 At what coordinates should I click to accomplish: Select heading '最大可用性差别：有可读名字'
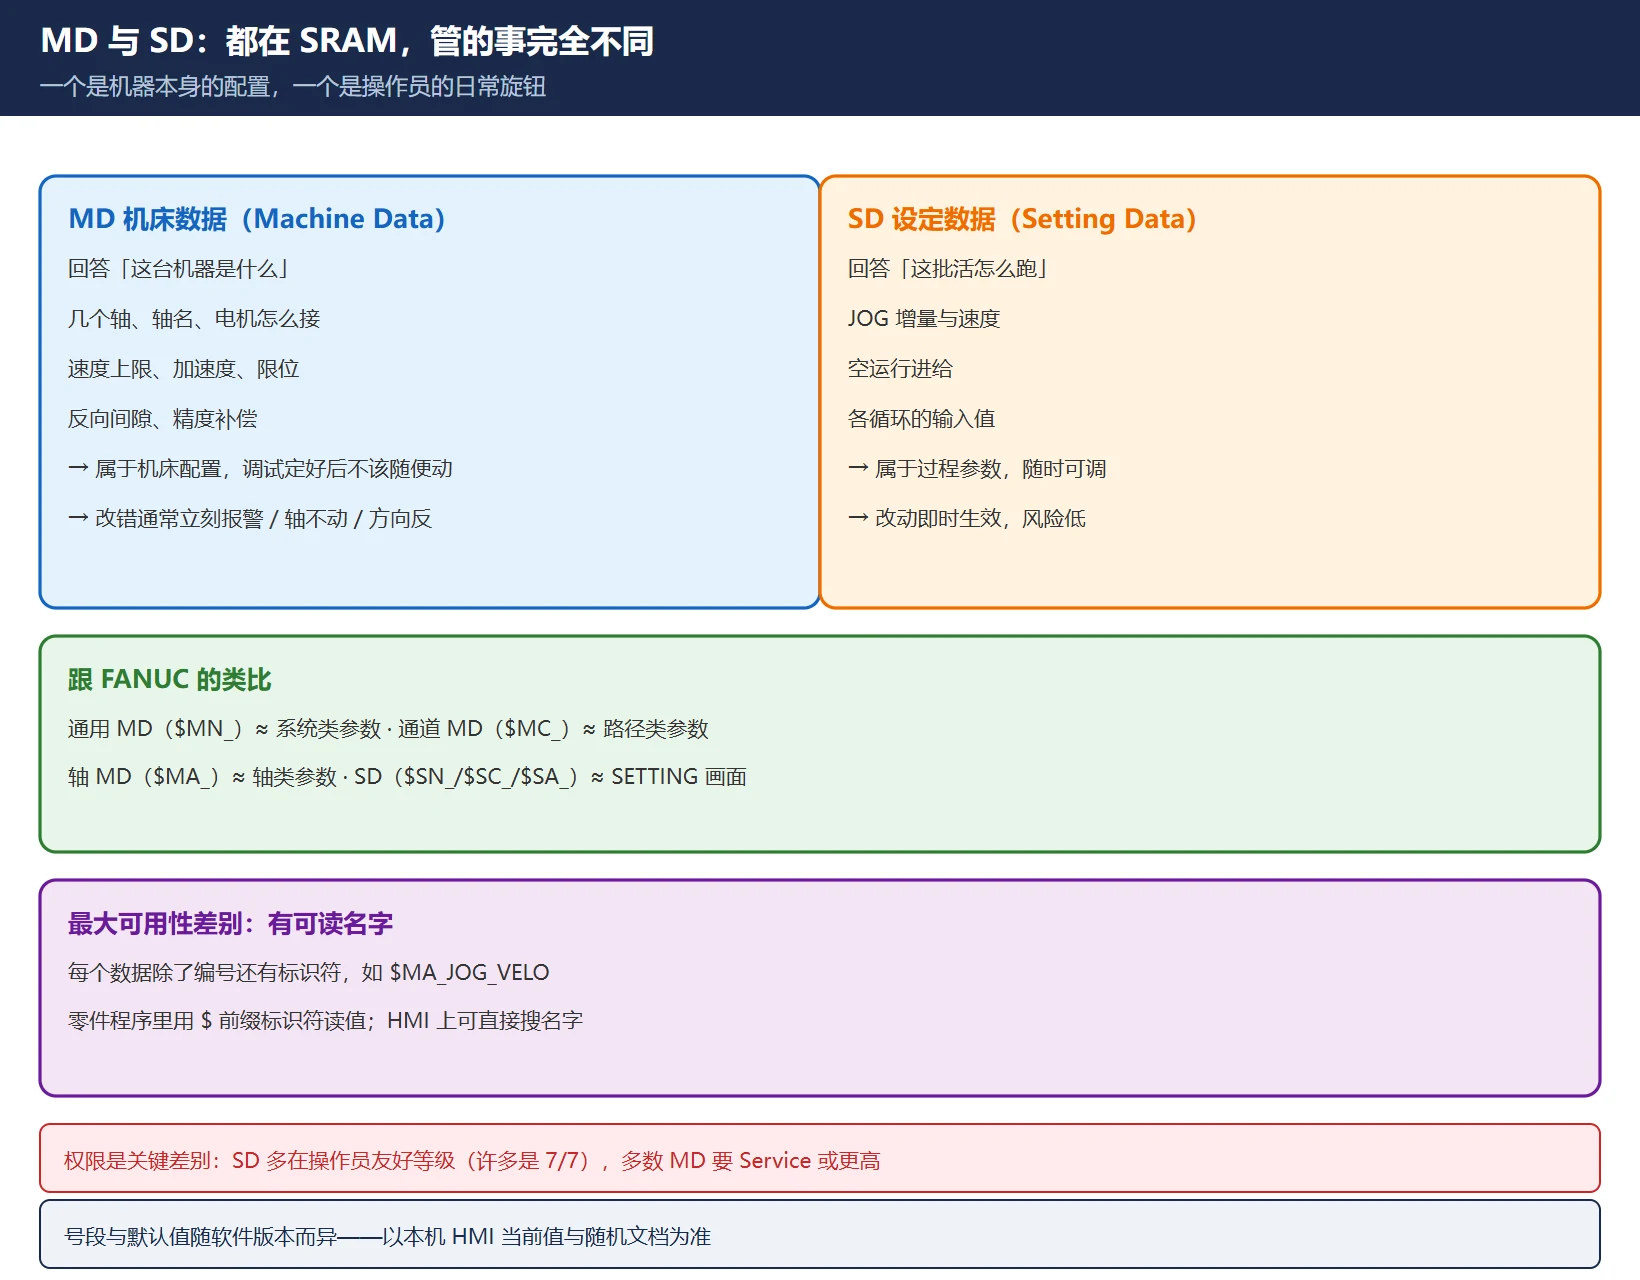230,924
